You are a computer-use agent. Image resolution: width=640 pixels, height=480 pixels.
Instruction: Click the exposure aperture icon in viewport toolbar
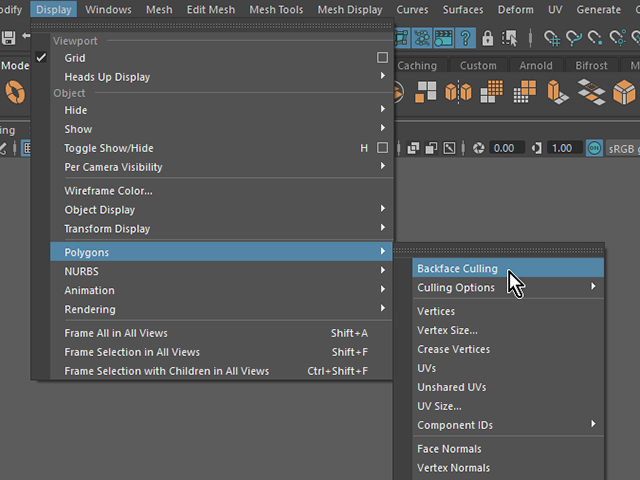(x=478, y=148)
